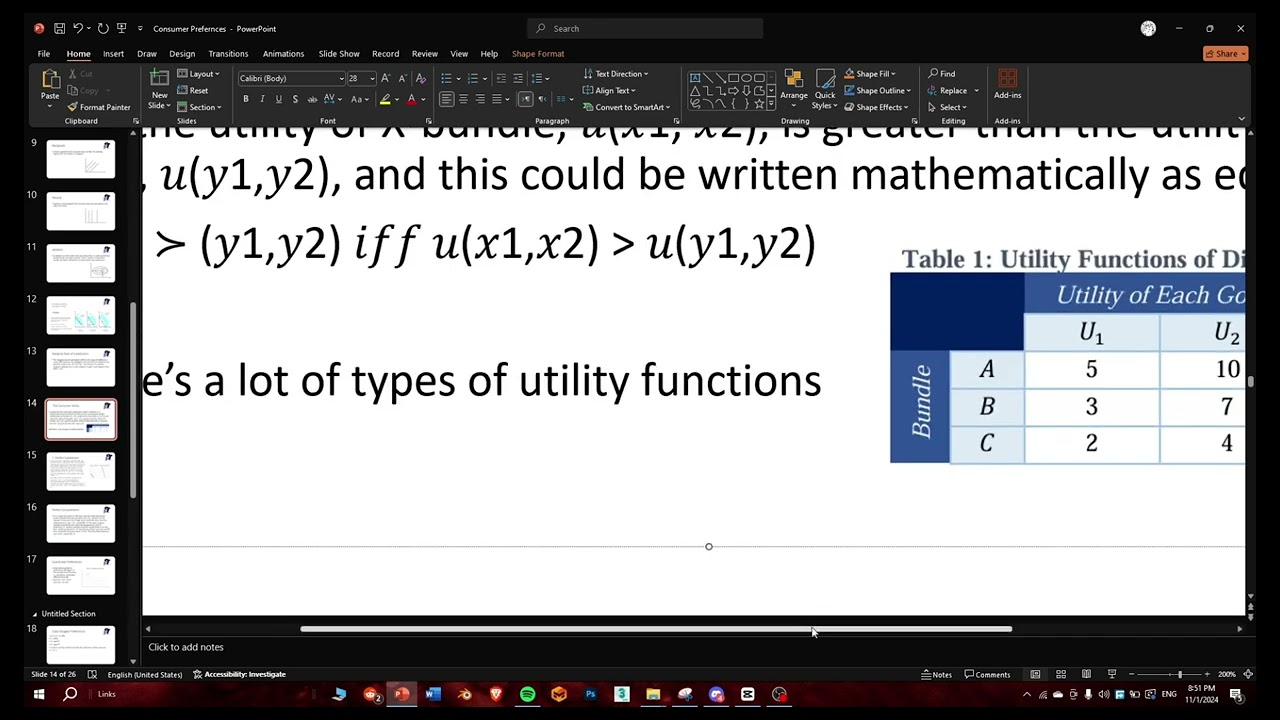Image resolution: width=1280 pixels, height=720 pixels.
Task: Toggle Underline formatting
Action: tap(278, 99)
